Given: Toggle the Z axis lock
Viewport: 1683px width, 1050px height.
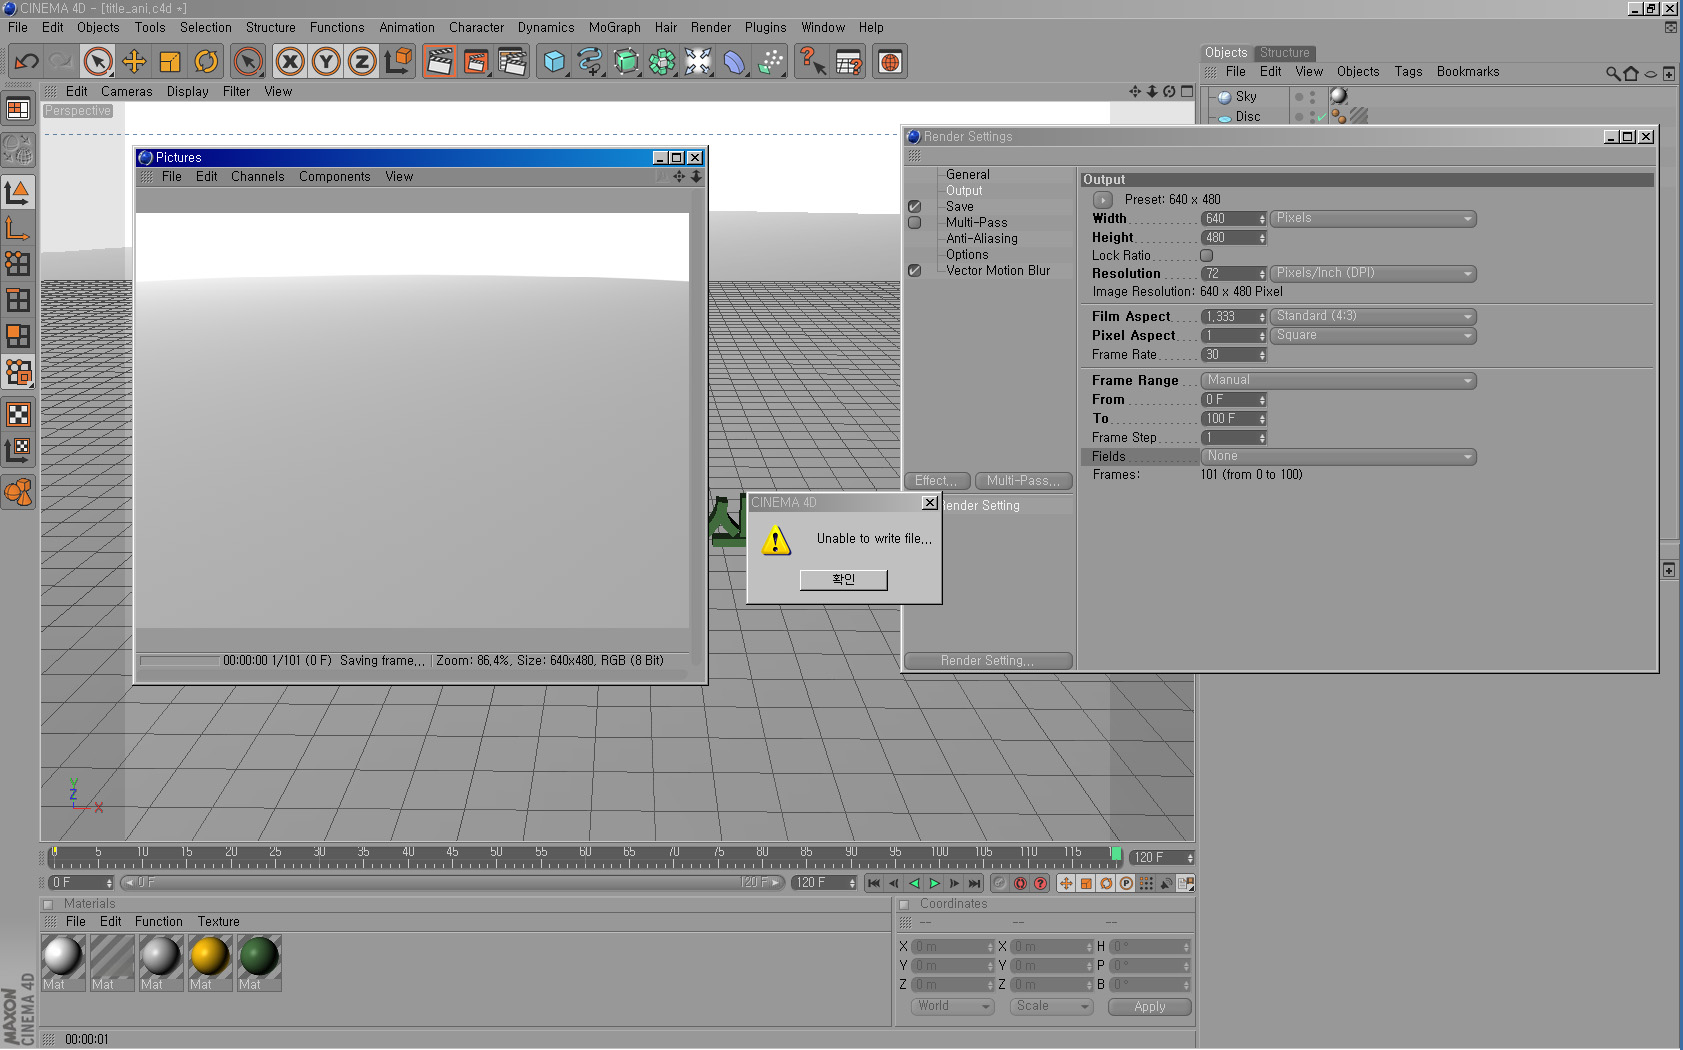Looking at the screenshot, I should point(362,62).
